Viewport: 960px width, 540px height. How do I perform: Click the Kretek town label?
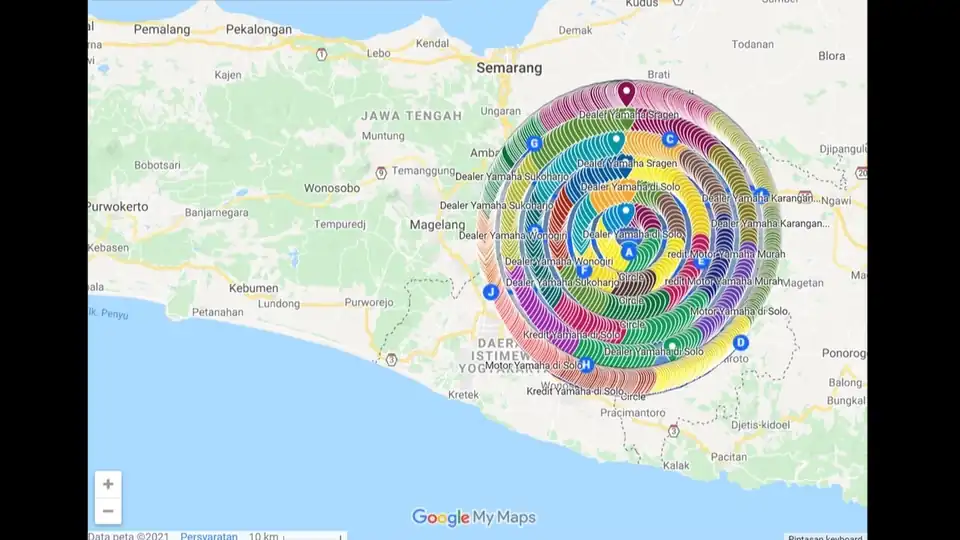463,395
